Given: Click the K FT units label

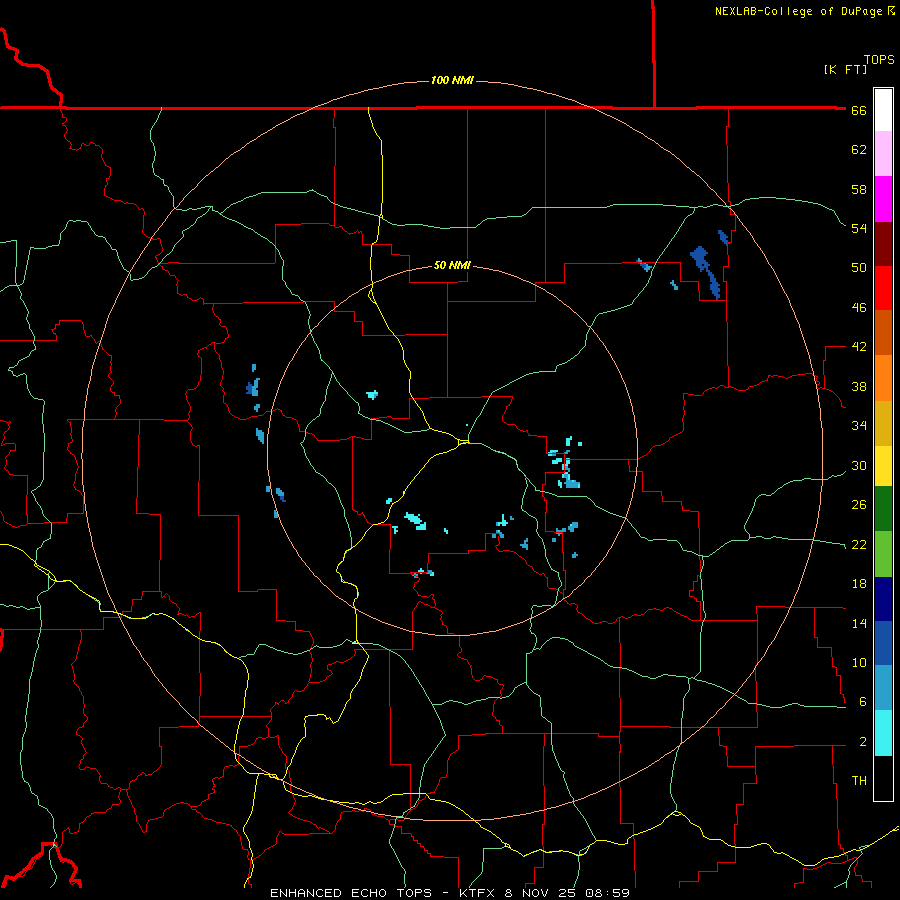Looking at the screenshot, I should (845, 69).
